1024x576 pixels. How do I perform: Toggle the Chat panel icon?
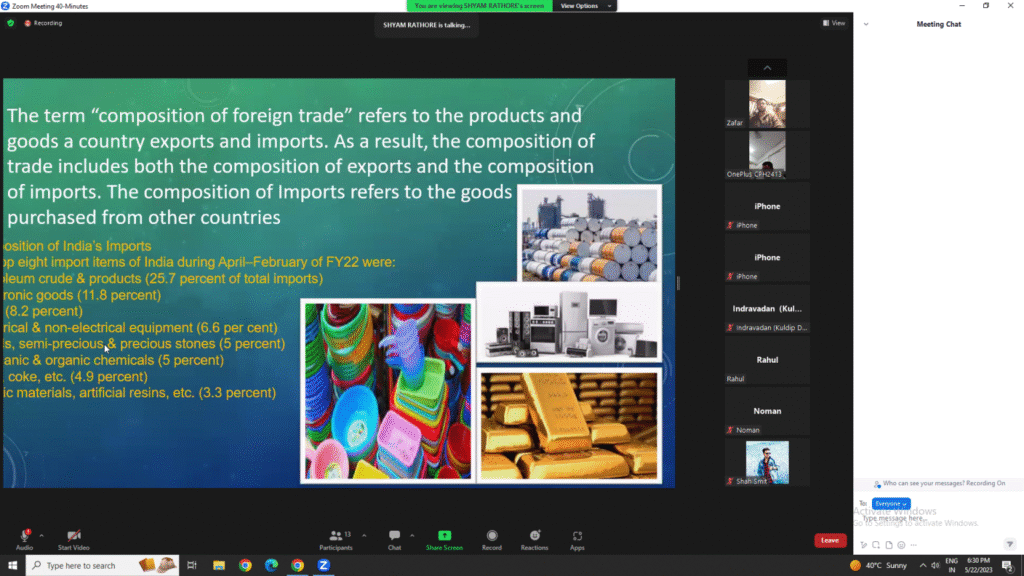coord(394,536)
